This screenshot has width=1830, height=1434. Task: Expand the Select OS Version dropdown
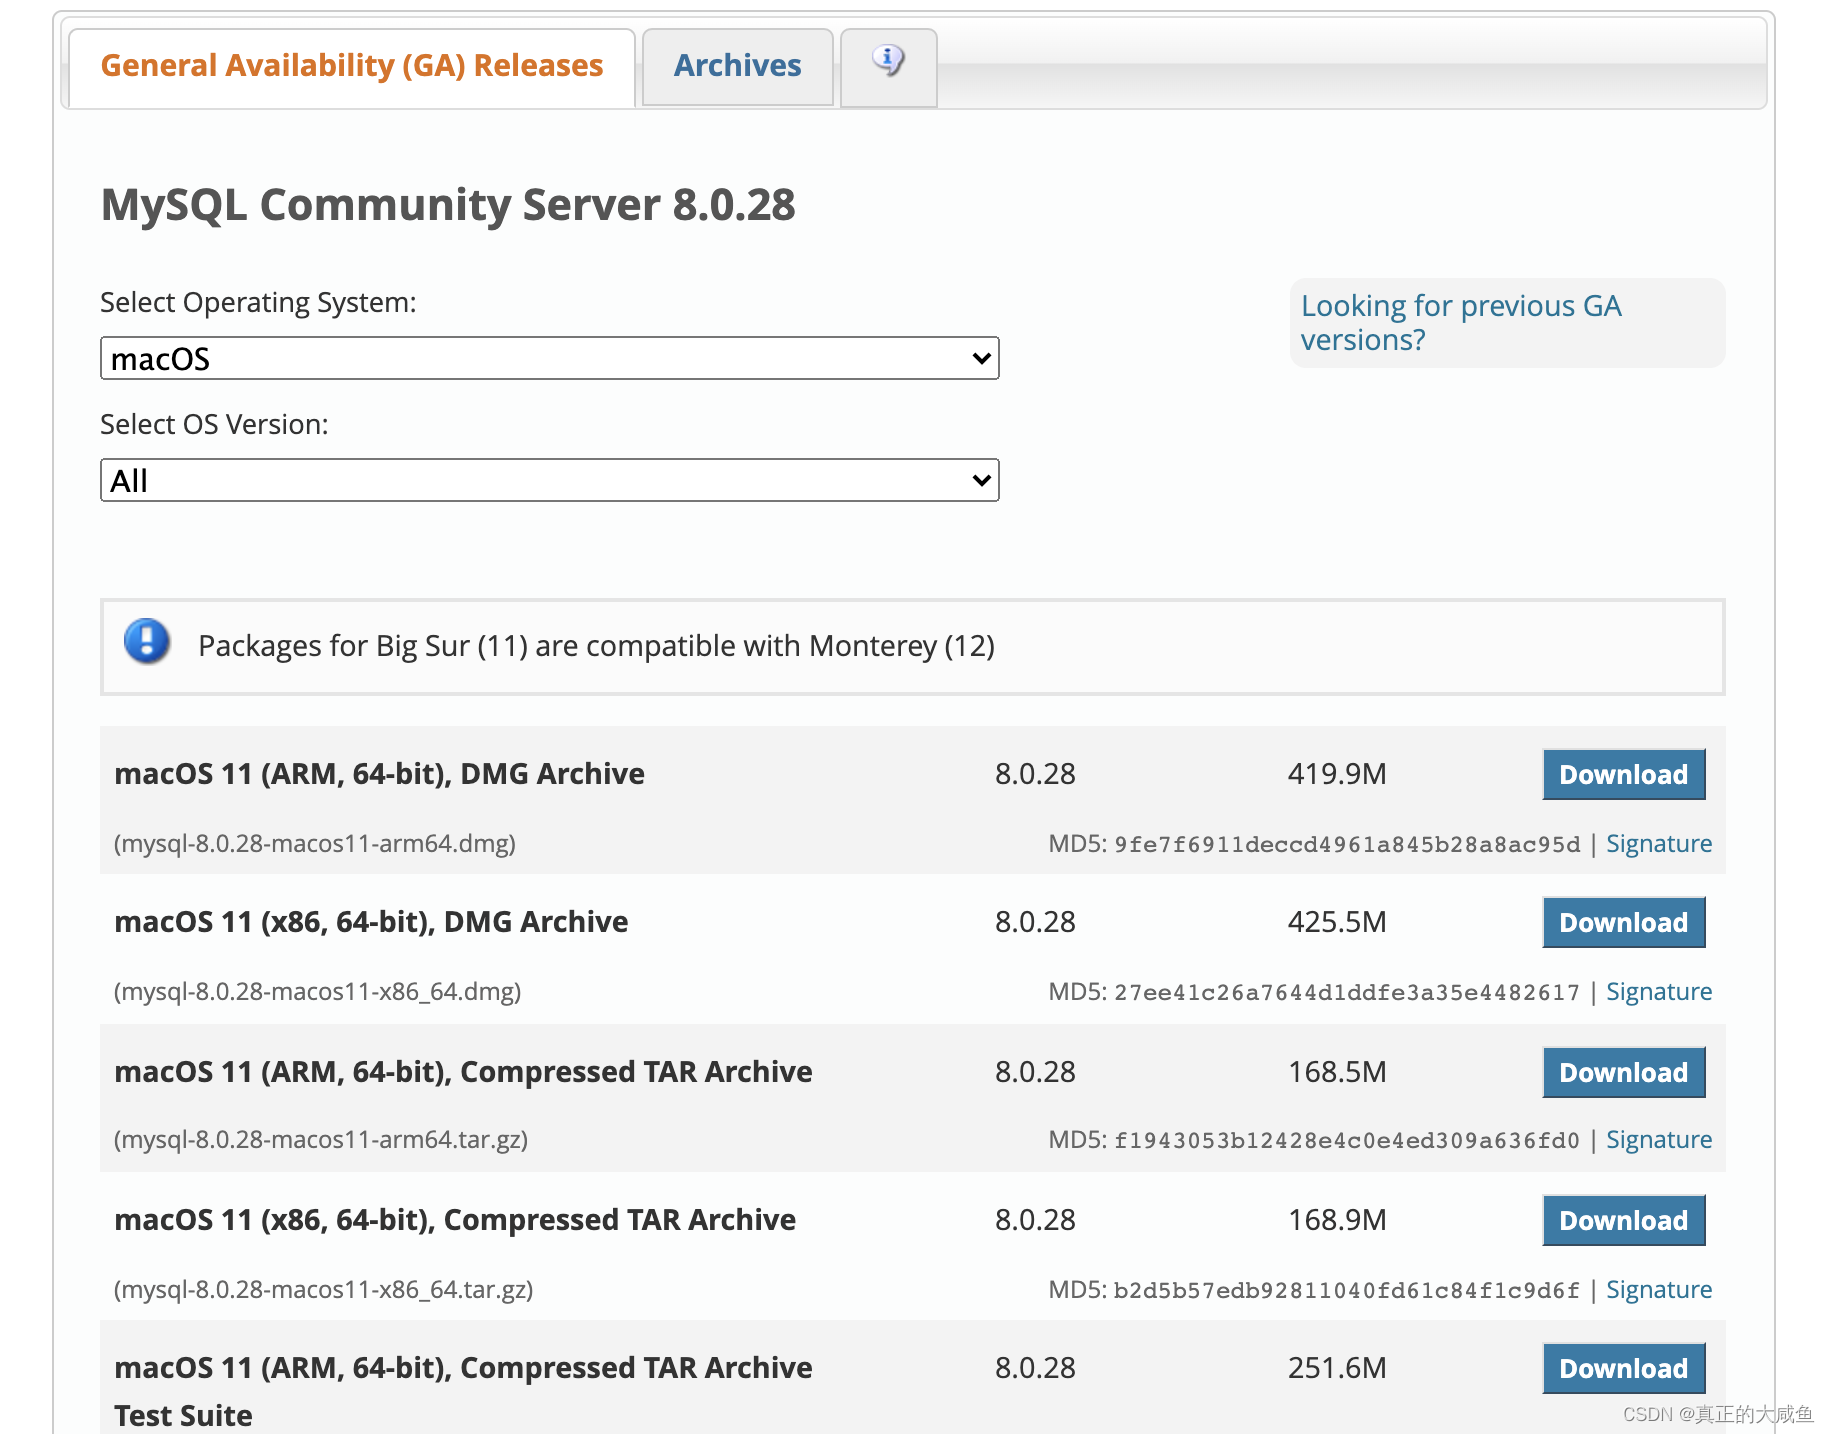pos(549,481)
